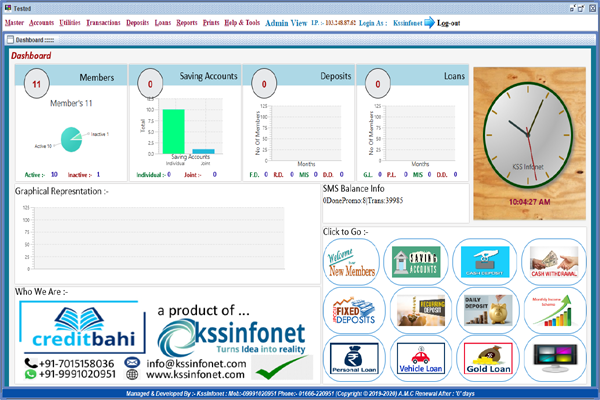Click the phone number +91-7015158036
600x400 pixels.
click(77, 363)
